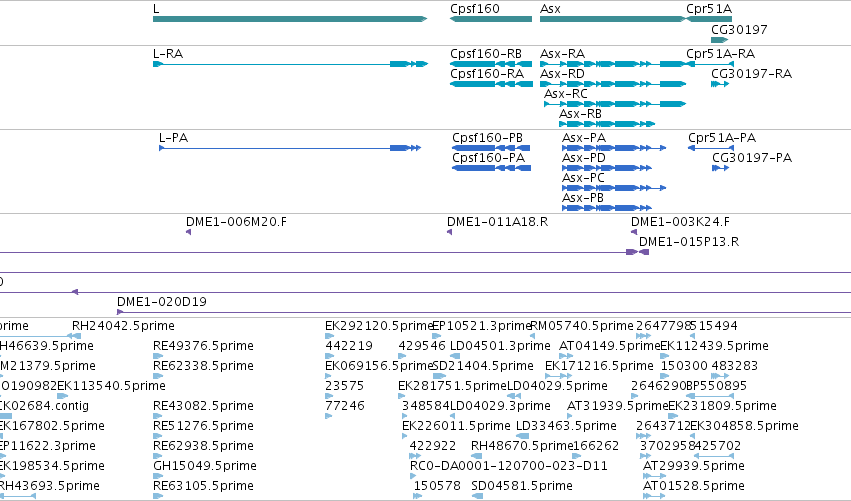
Task: Click the 422922 EST label
Action: click(x=433, y=446)
